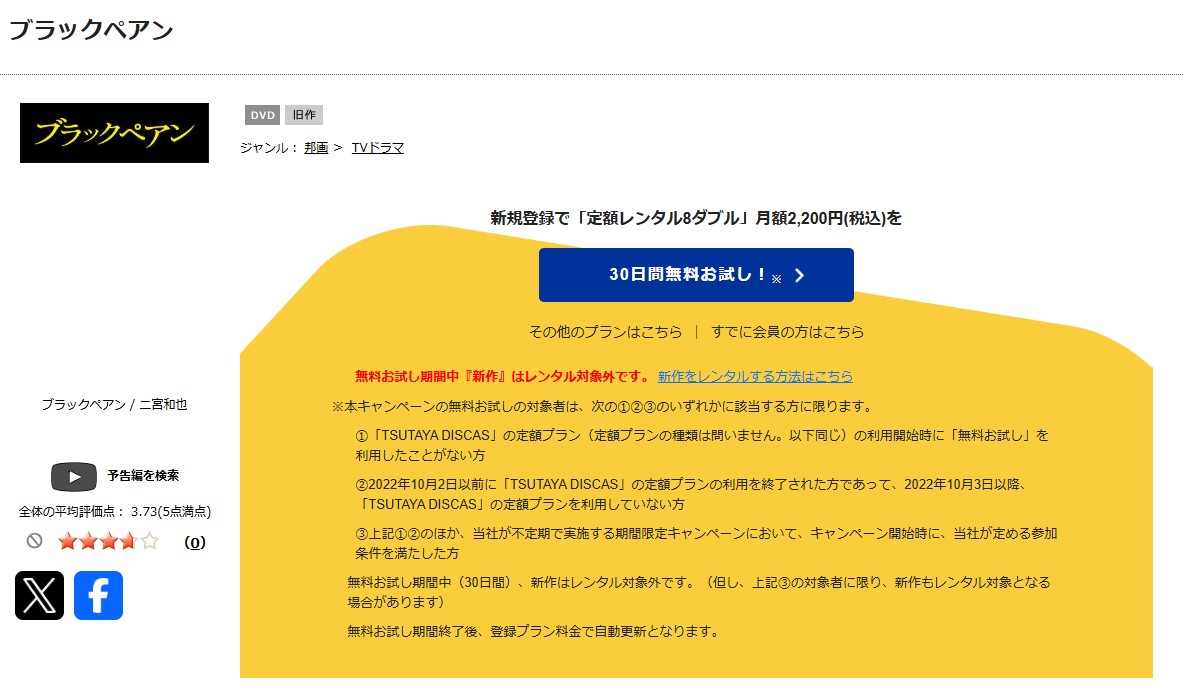
Task: Click the line 無料お試し期間終了後、登録プラン料金で自動更新
Action: click(x=533, y=632)
